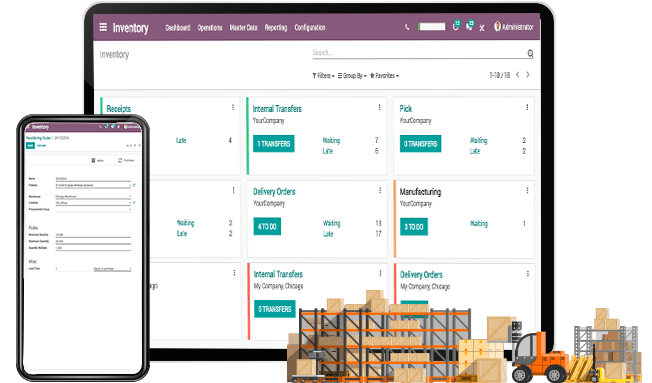Click the Save button on the phone

click(x=30, y=146)
